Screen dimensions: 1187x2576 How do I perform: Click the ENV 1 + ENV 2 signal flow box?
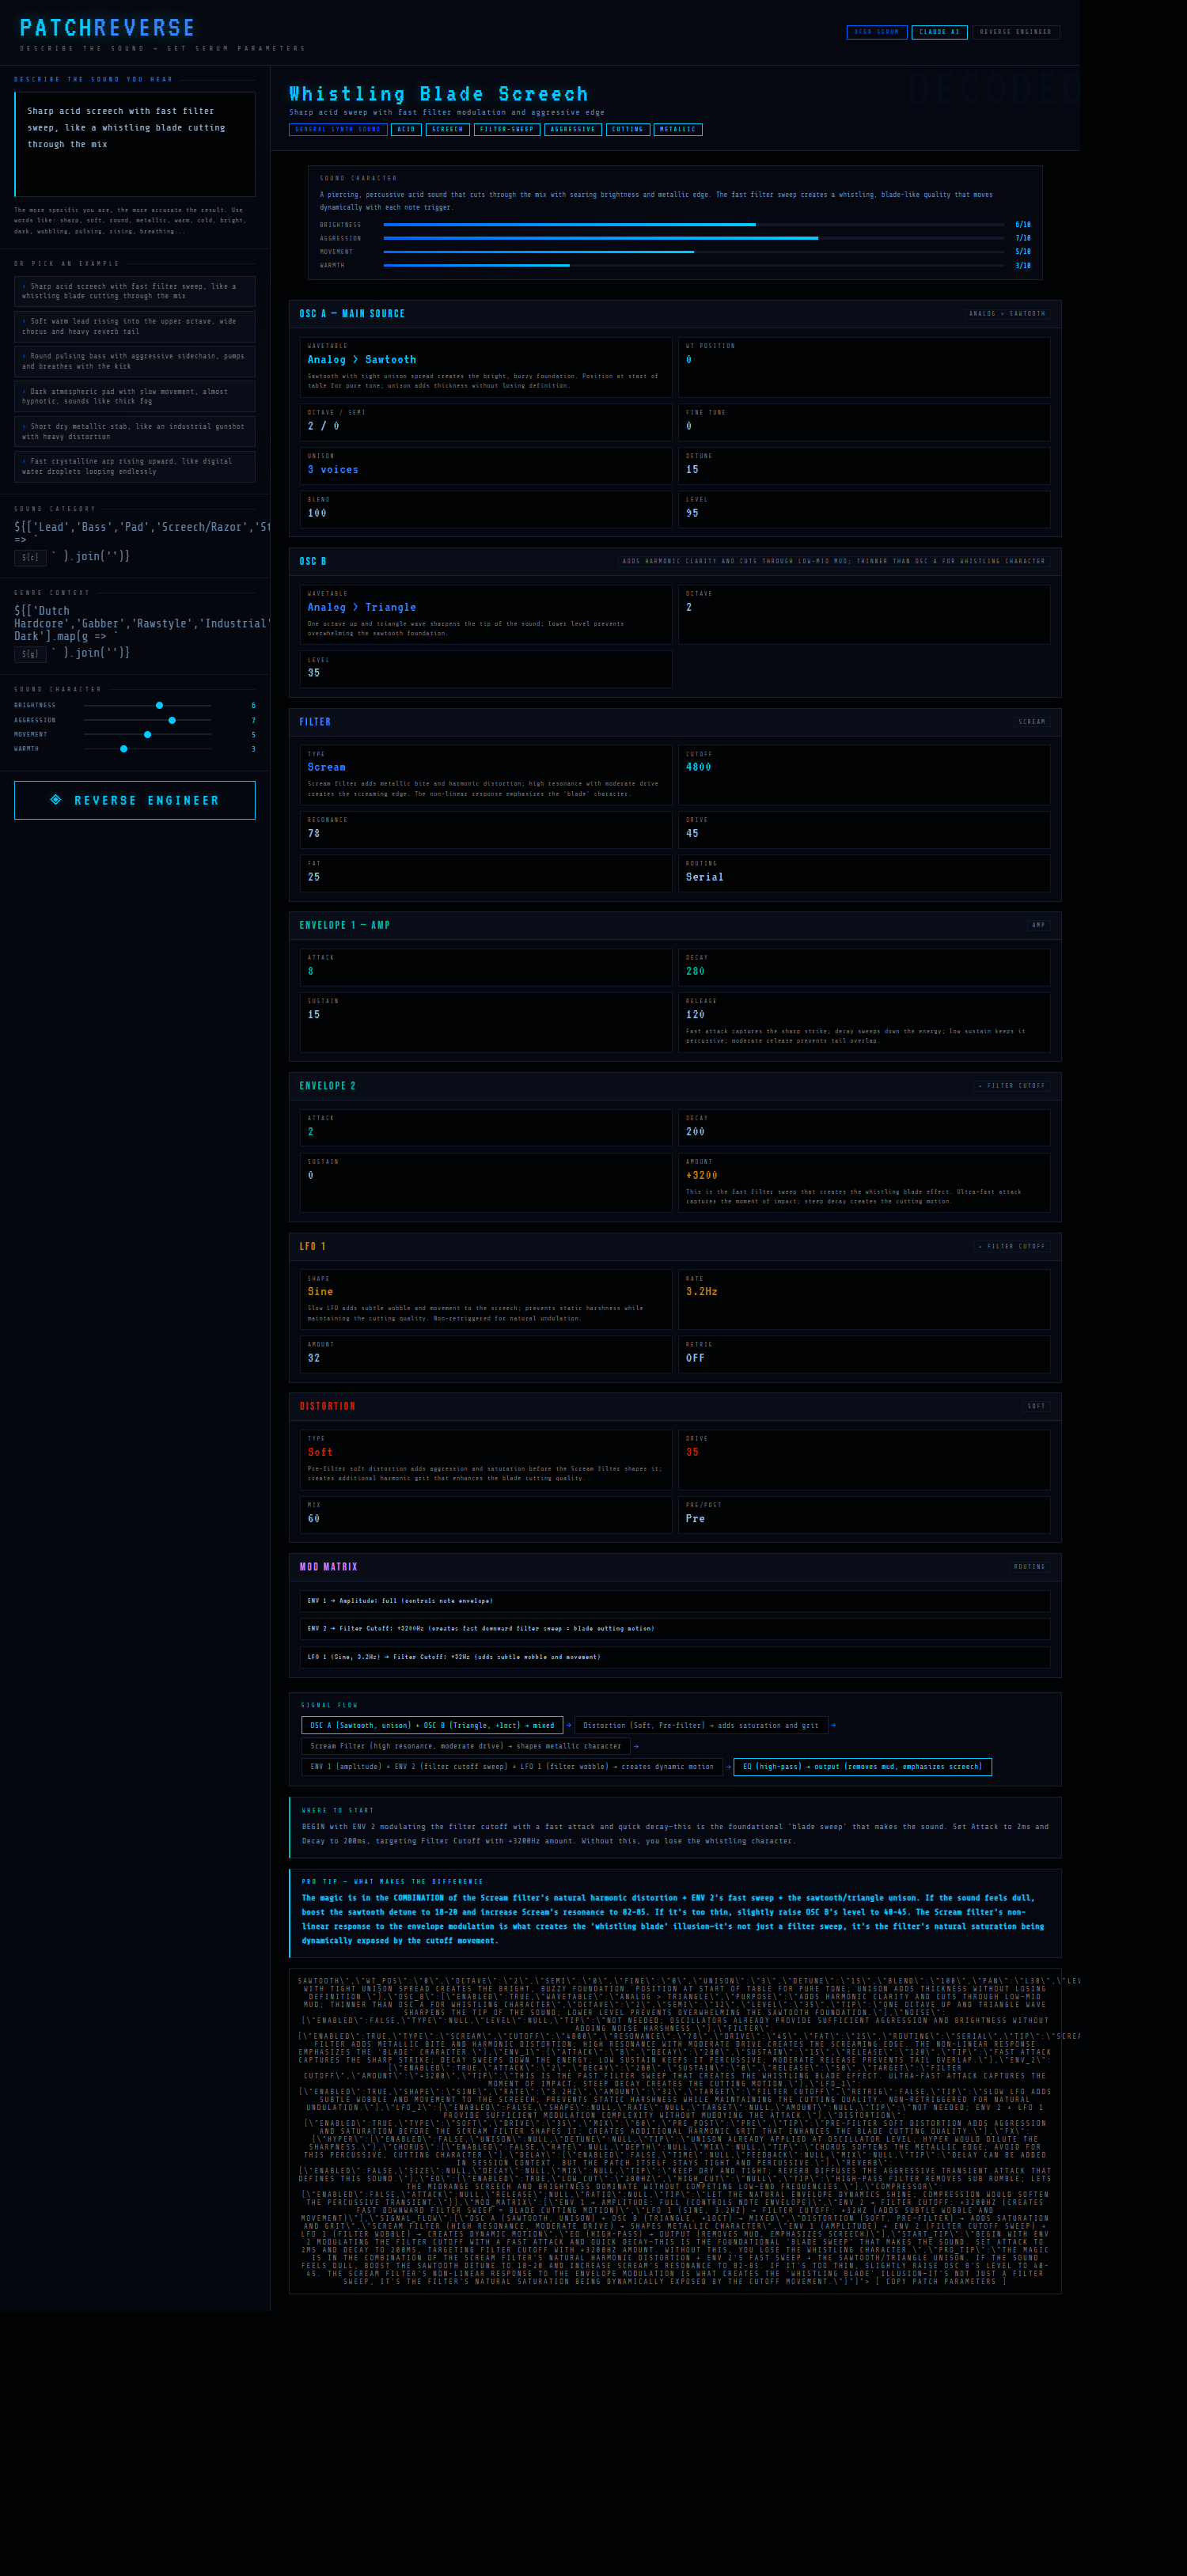click(512, 1767)
